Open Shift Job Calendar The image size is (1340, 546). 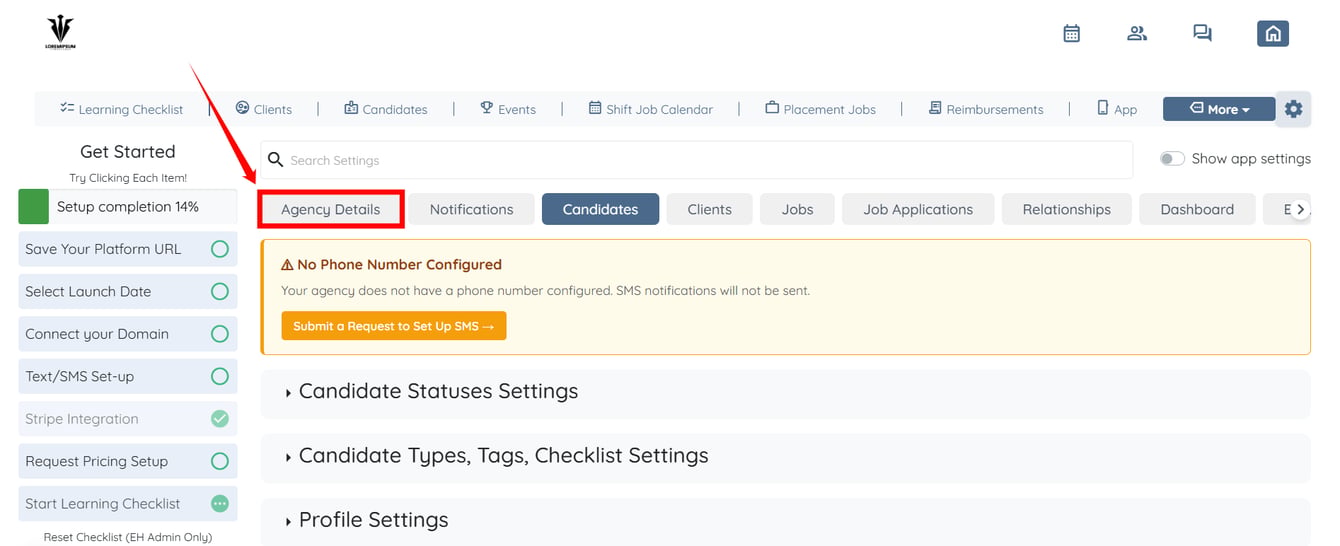pyautogui.click(x=650, y=109)
